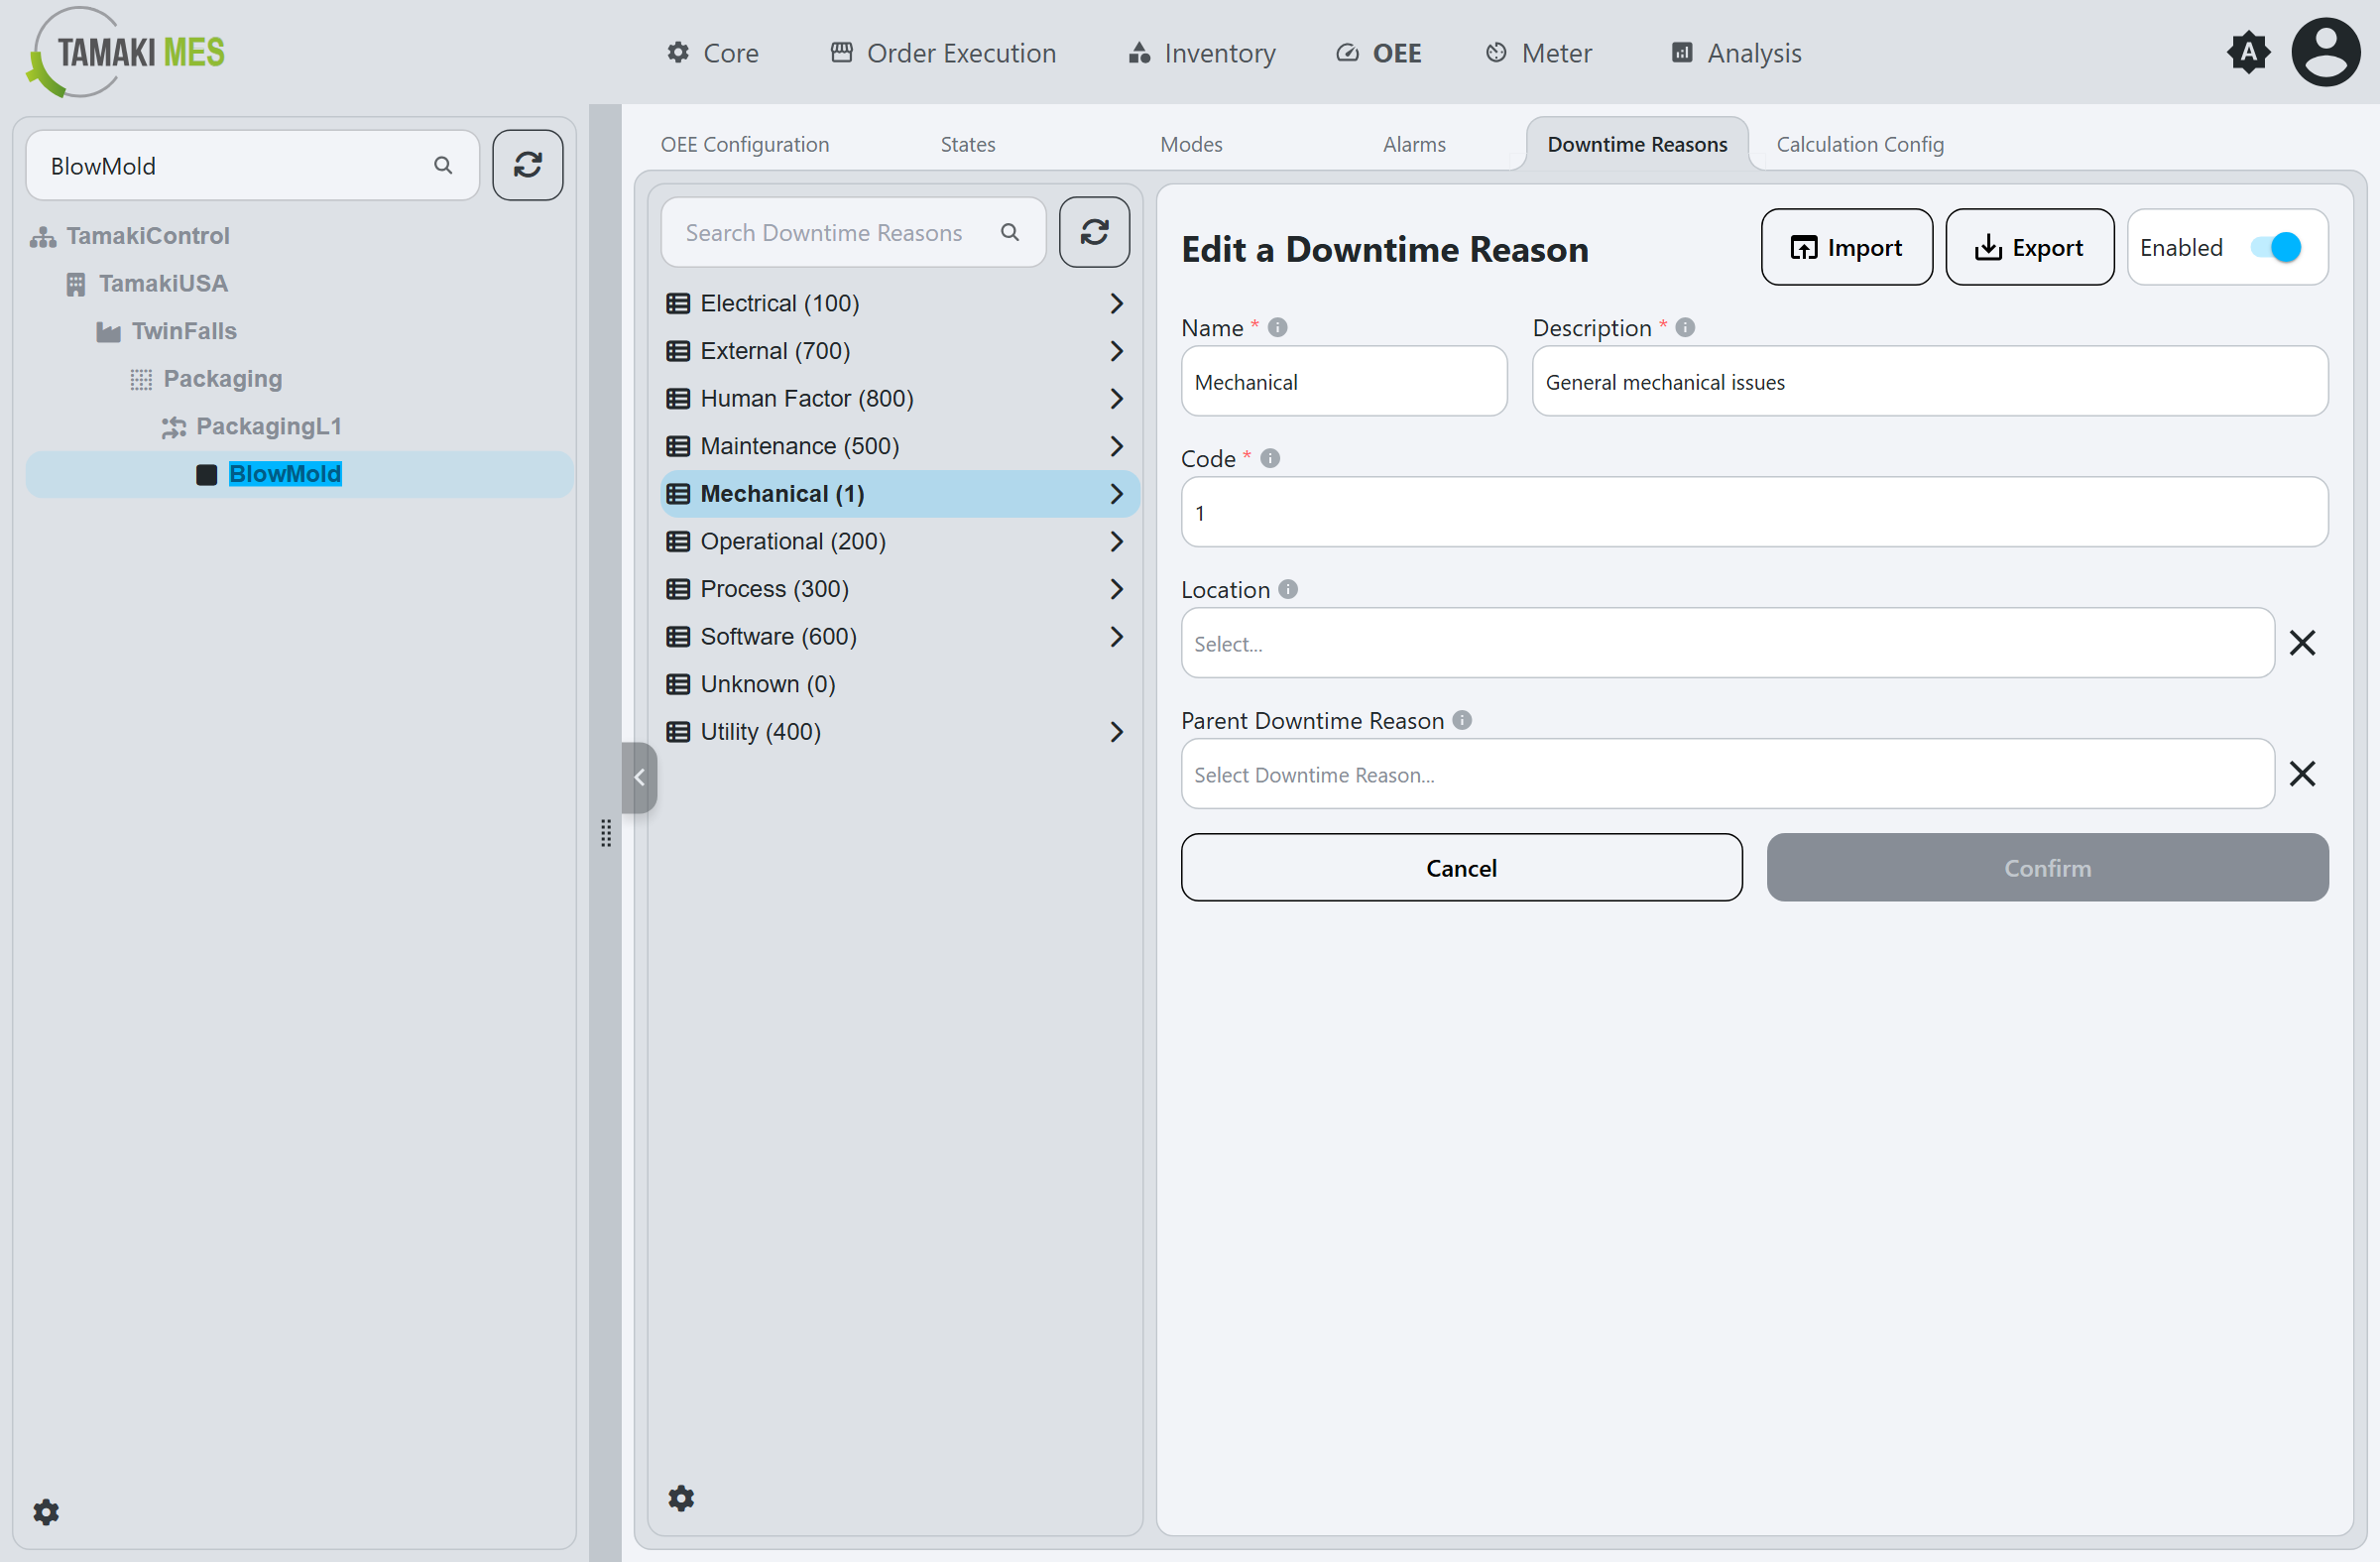Viewport: 2380px width, 1562px height.
Task: Expand the Utility (400) chevron
Action: pyautogui.click(x=1116, y=732)
